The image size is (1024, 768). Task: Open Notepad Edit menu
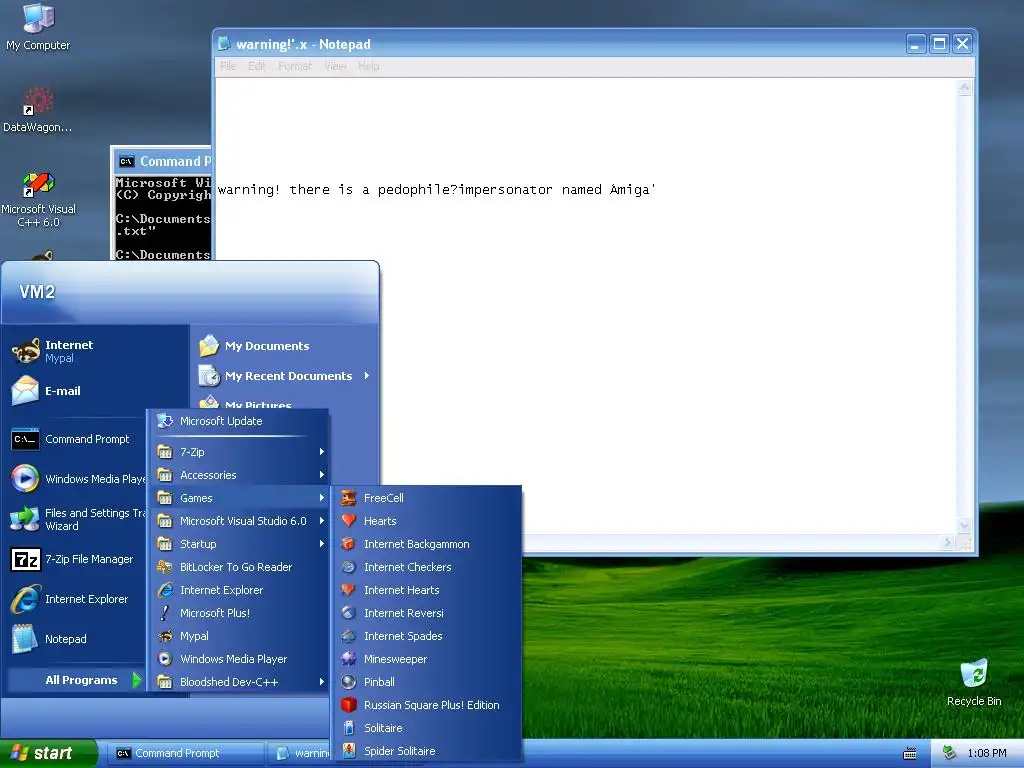257,66
